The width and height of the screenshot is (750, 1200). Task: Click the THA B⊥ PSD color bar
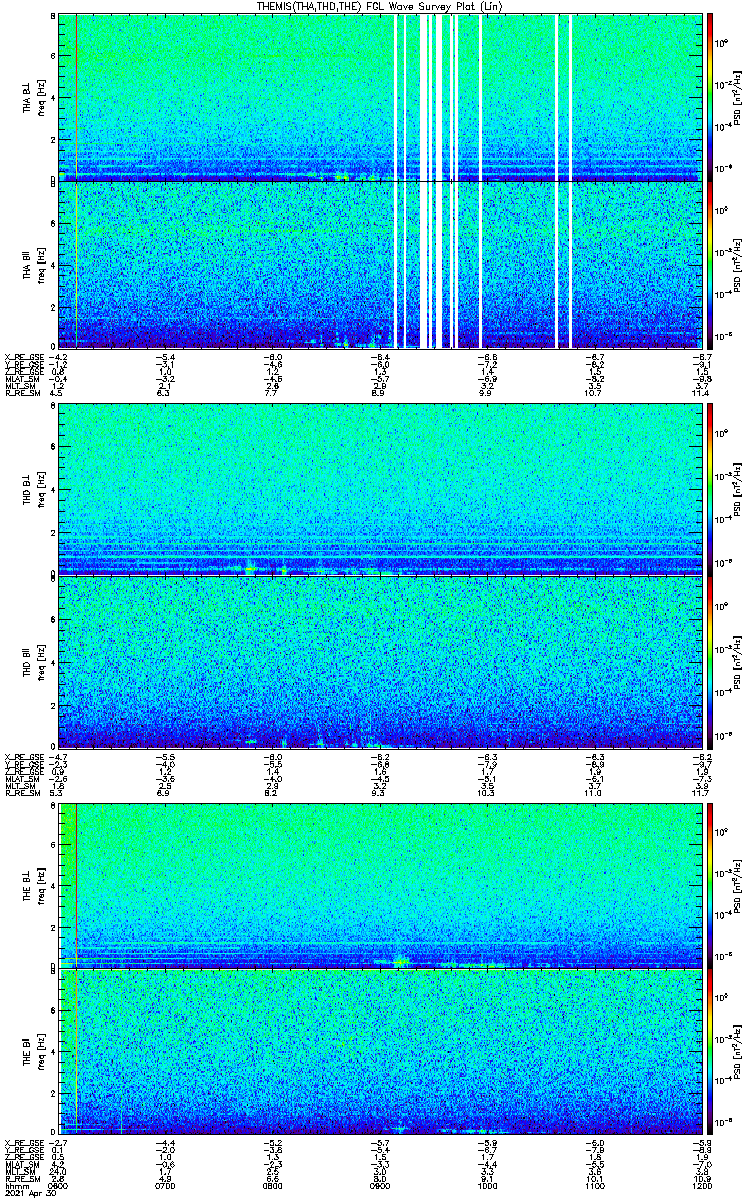point(710,97)
